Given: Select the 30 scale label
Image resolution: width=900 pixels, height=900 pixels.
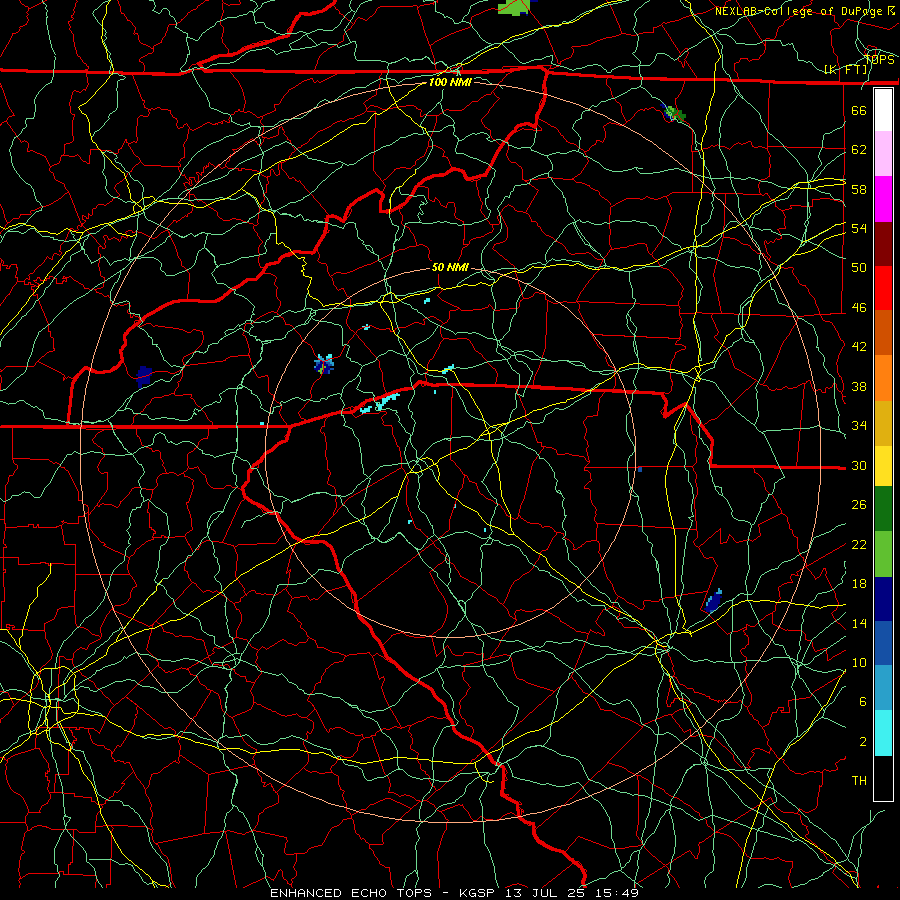Looking at the screenshot, I should (859, 465).
